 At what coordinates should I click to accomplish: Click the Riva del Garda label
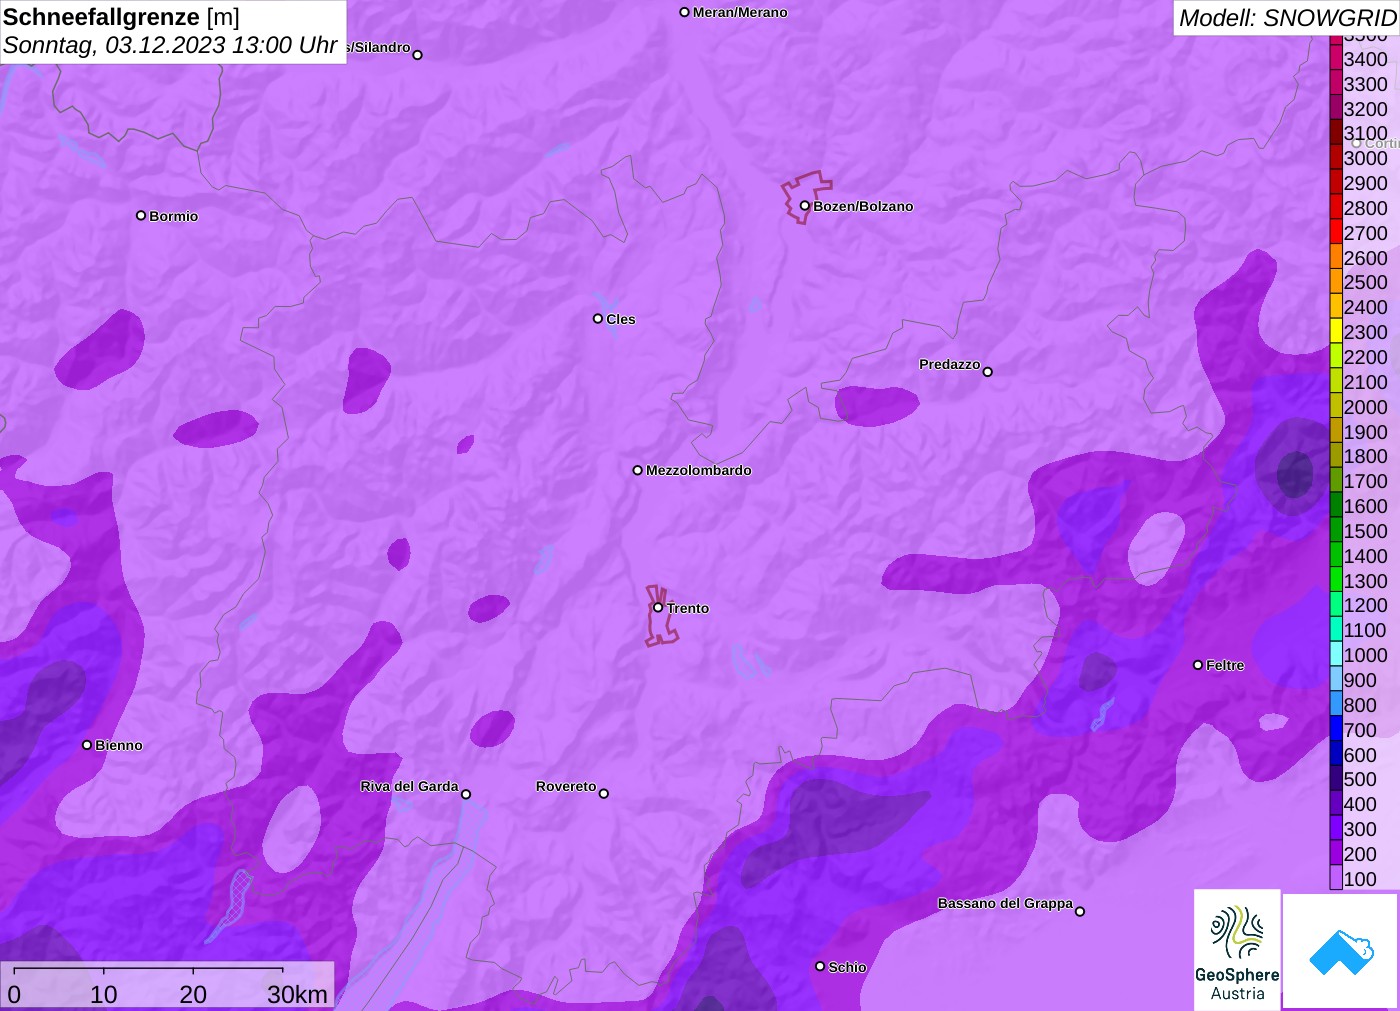pyautogui.click(x=409, y=786)
